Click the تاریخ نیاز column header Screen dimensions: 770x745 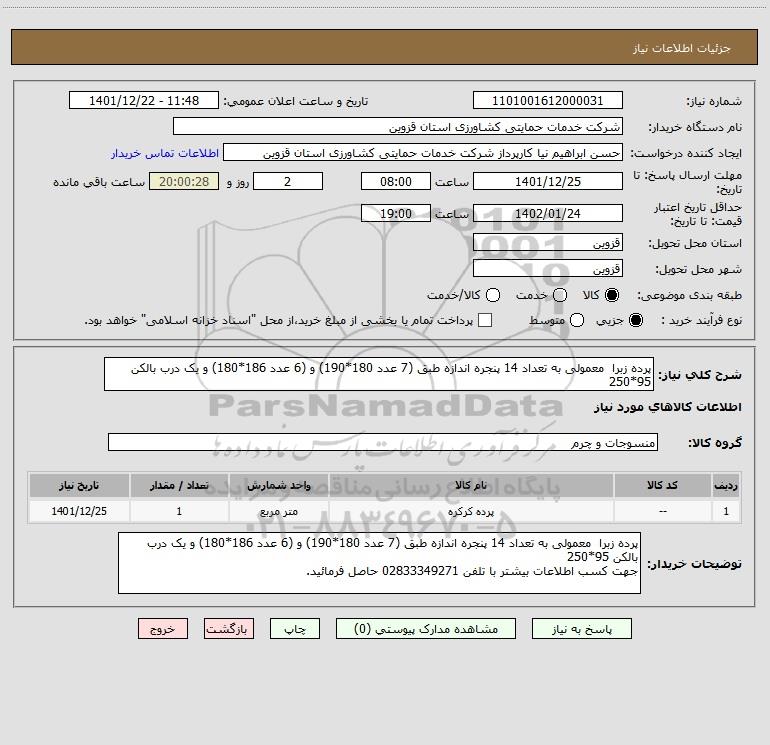point(79,485)
